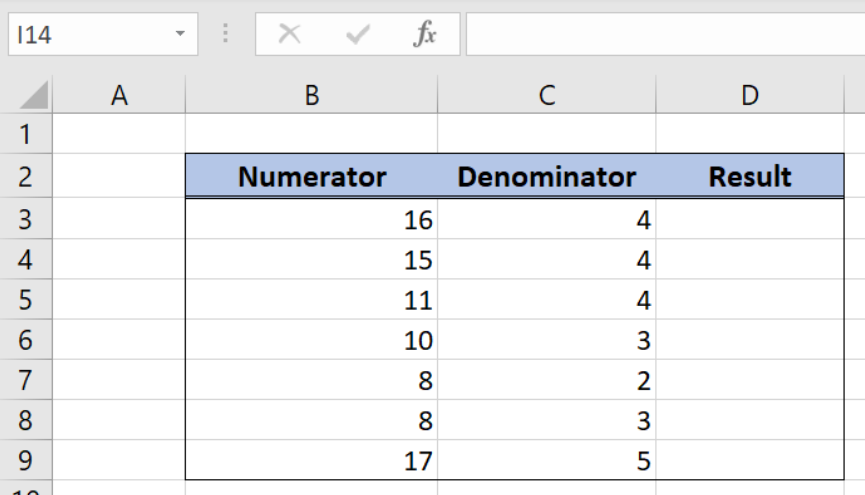Open the Name Box dropdown arrow
The image size is (865, 495).
(x=180, y=34)
